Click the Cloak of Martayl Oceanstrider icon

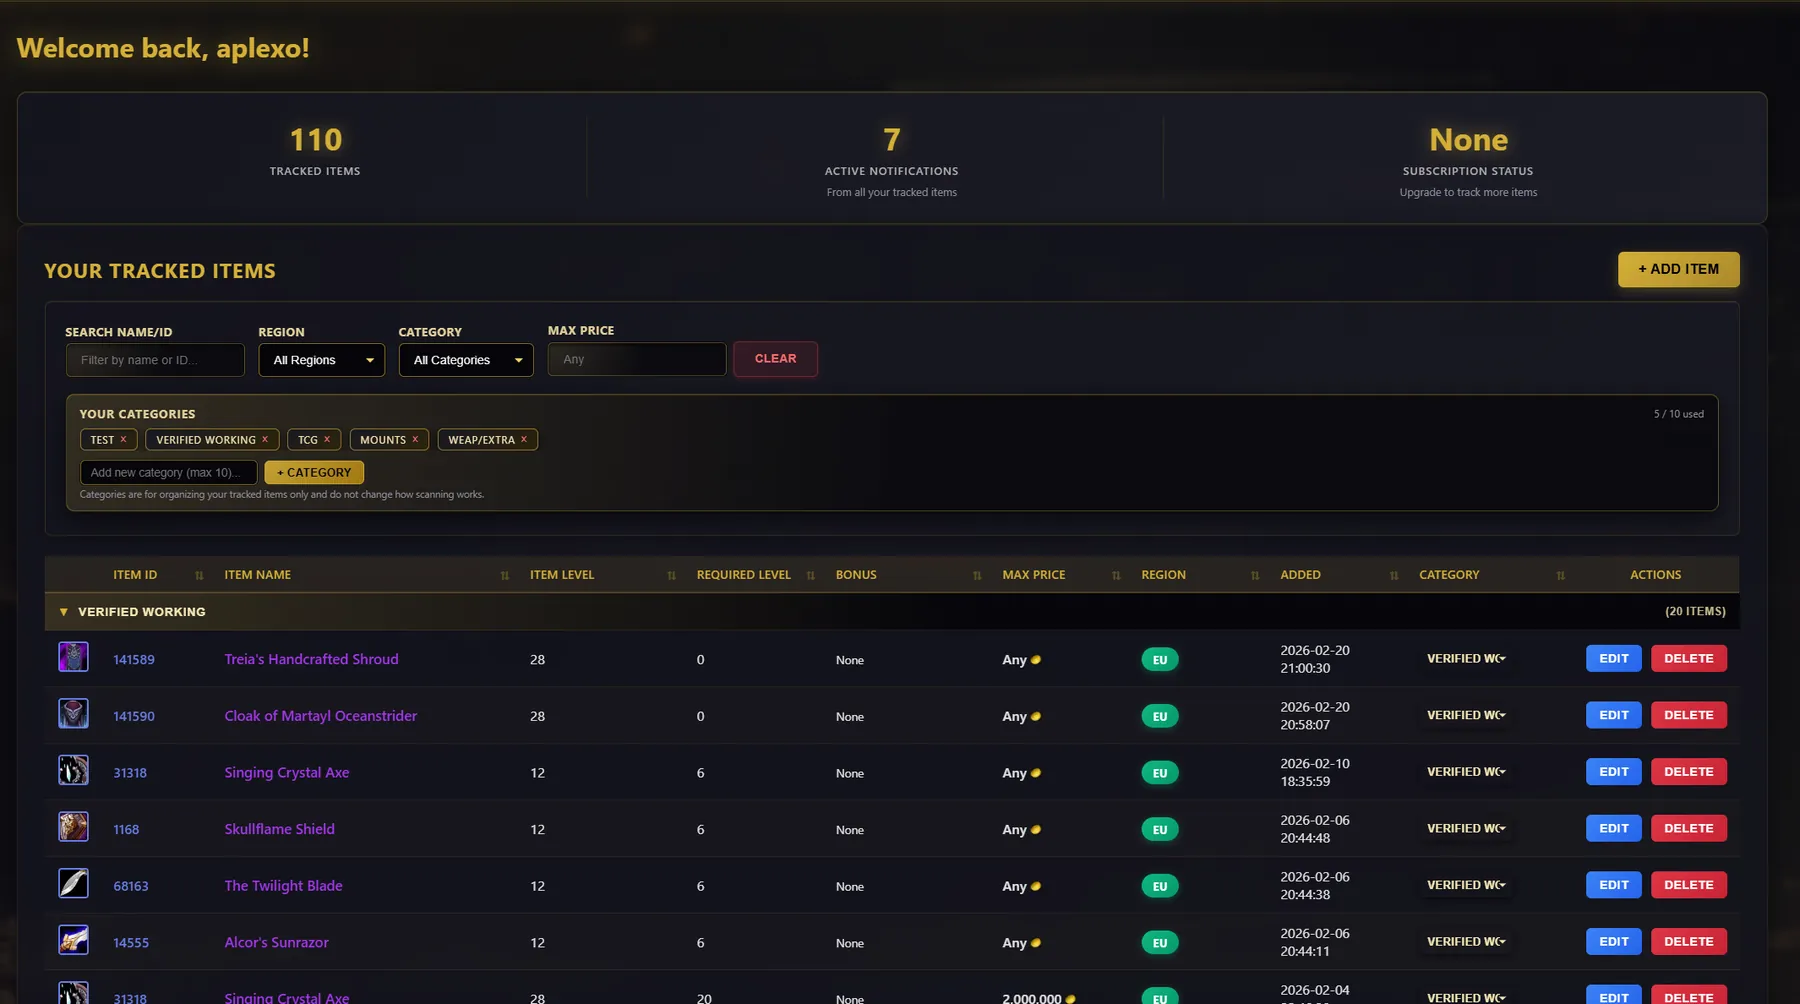tap(73, 714)
